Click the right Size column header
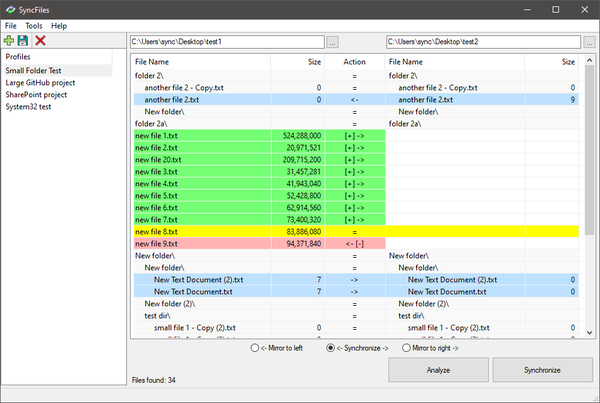Viewport: 600px width, 403px height. 551,62
